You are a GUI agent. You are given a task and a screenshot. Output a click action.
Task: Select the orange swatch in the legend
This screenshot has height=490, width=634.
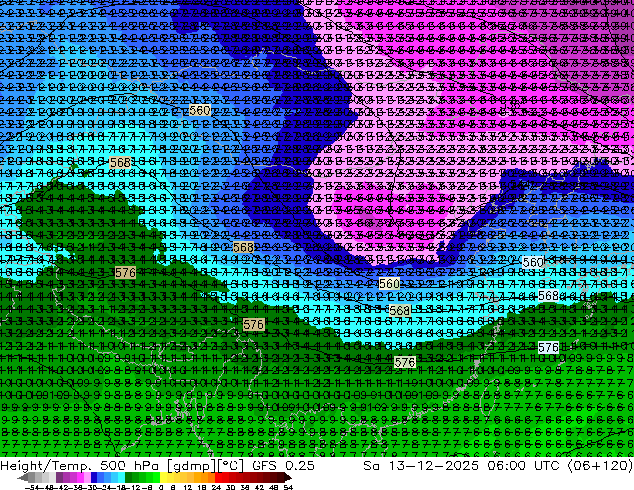click(x=205, y=477)
